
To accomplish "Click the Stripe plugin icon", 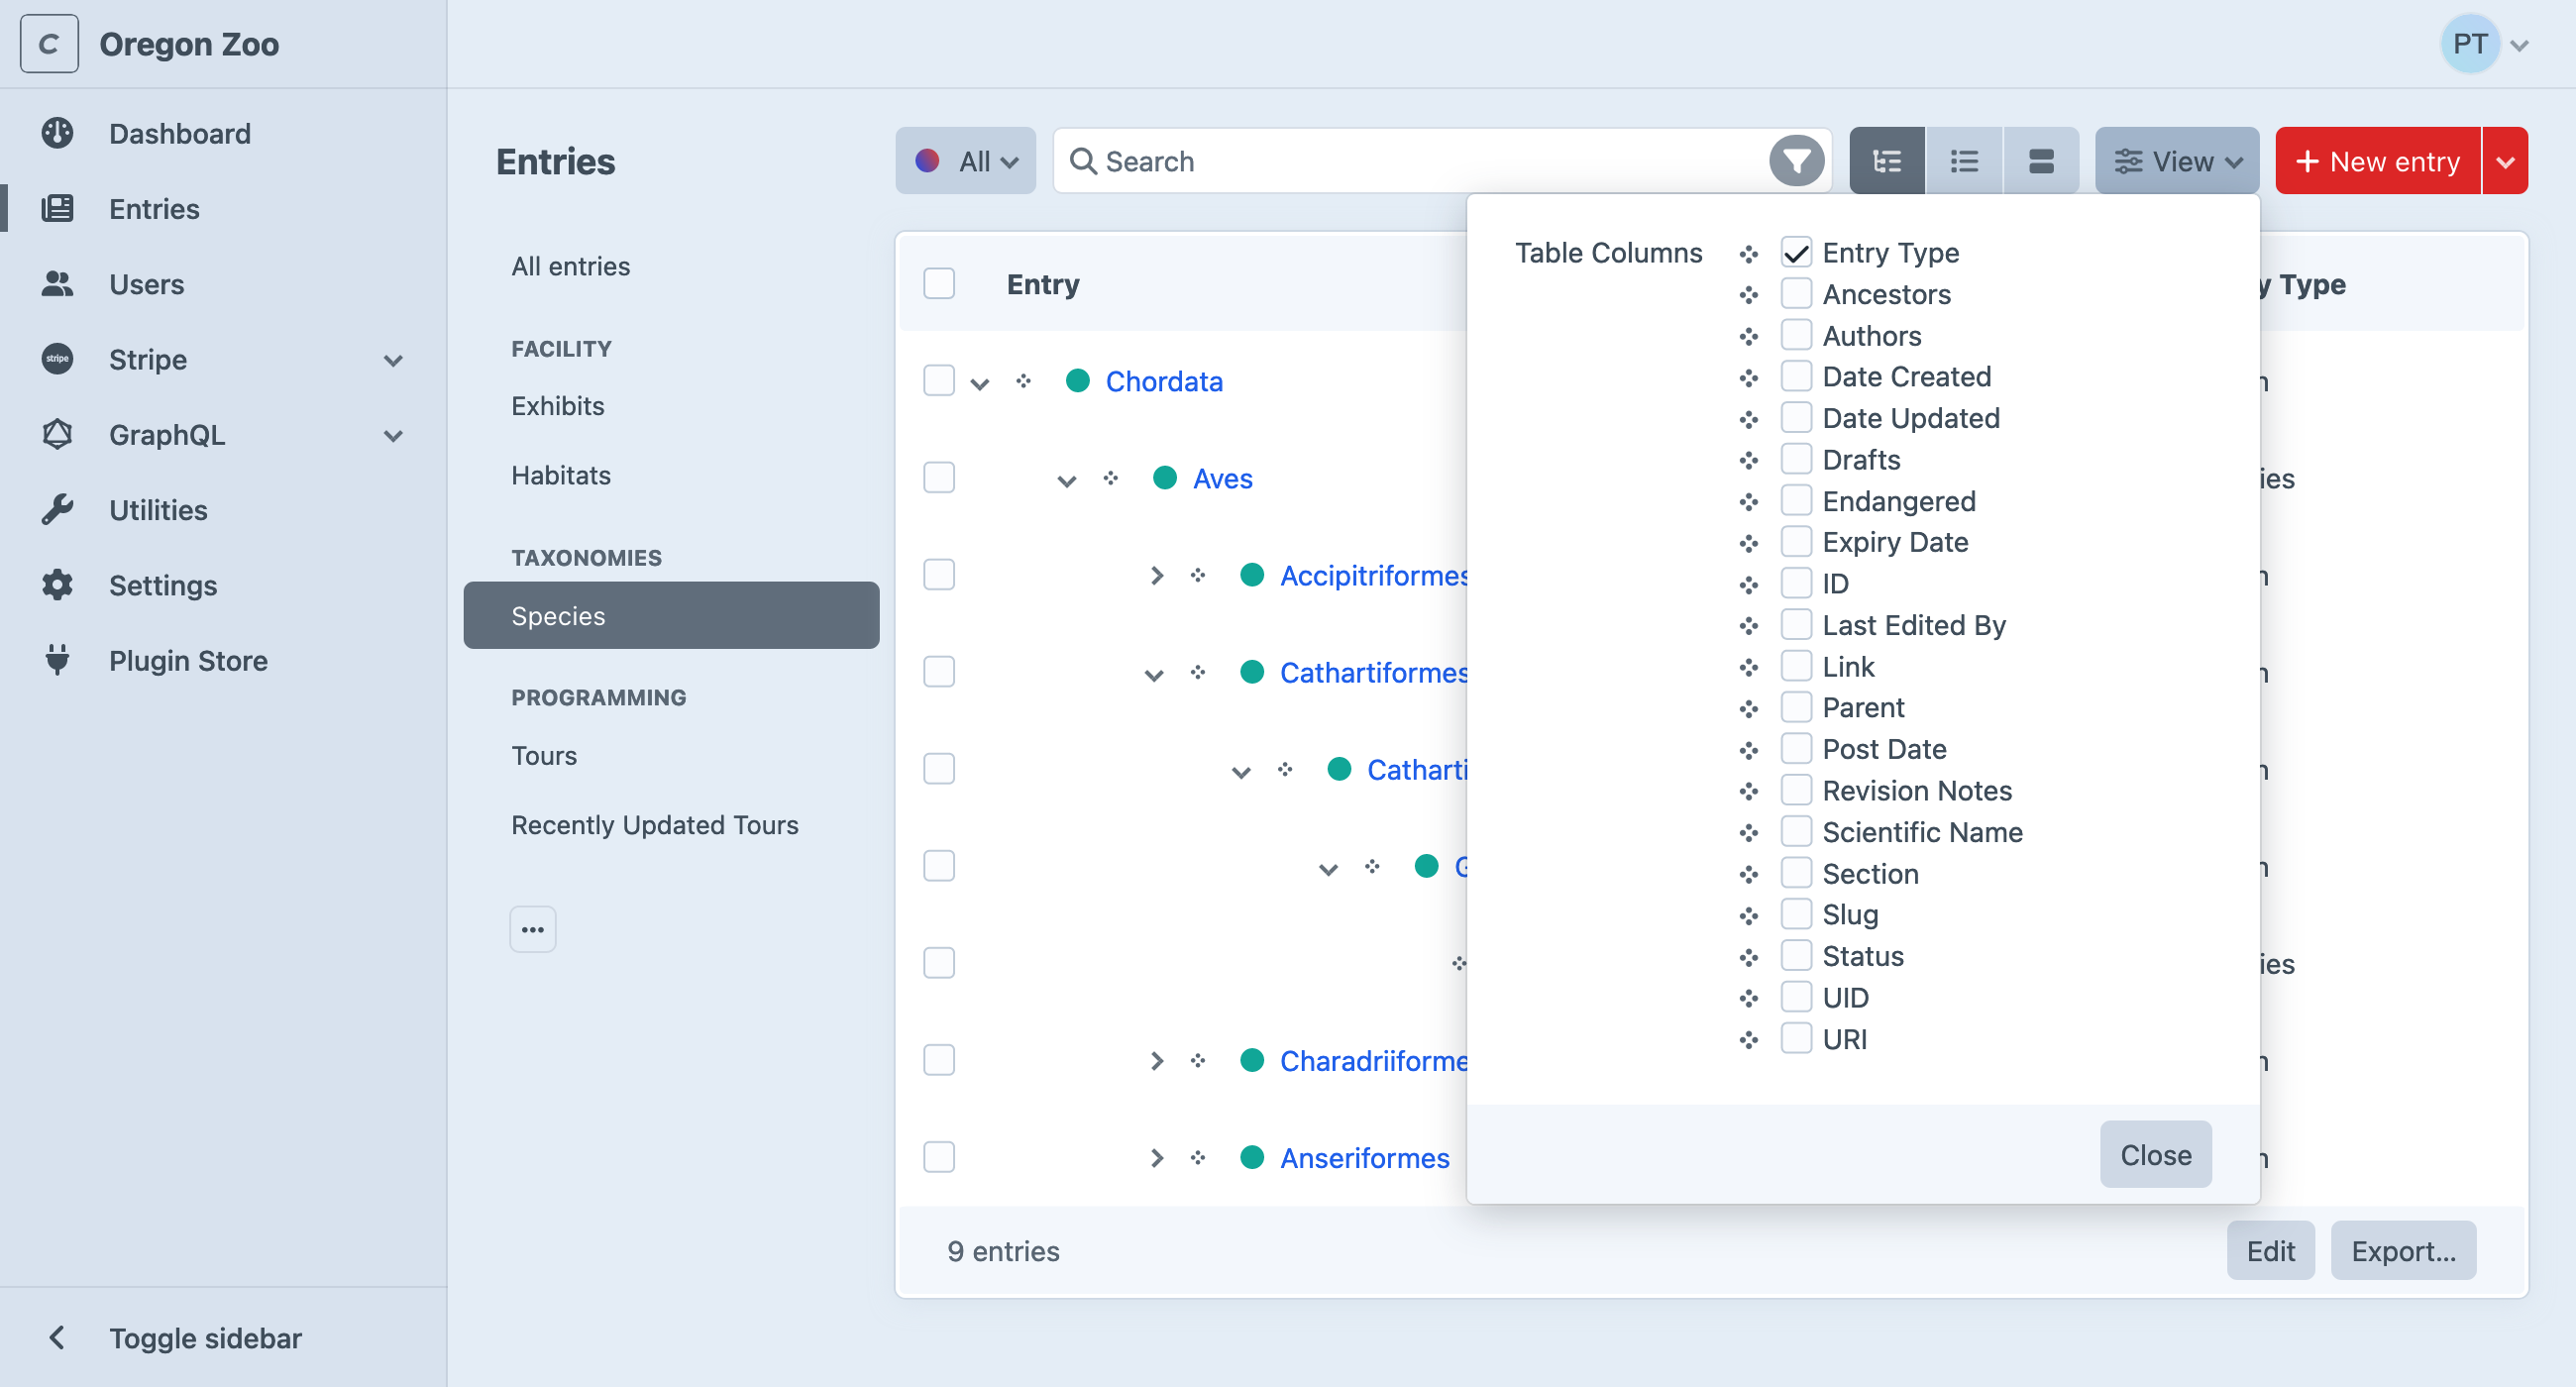I will click(57, 359).
